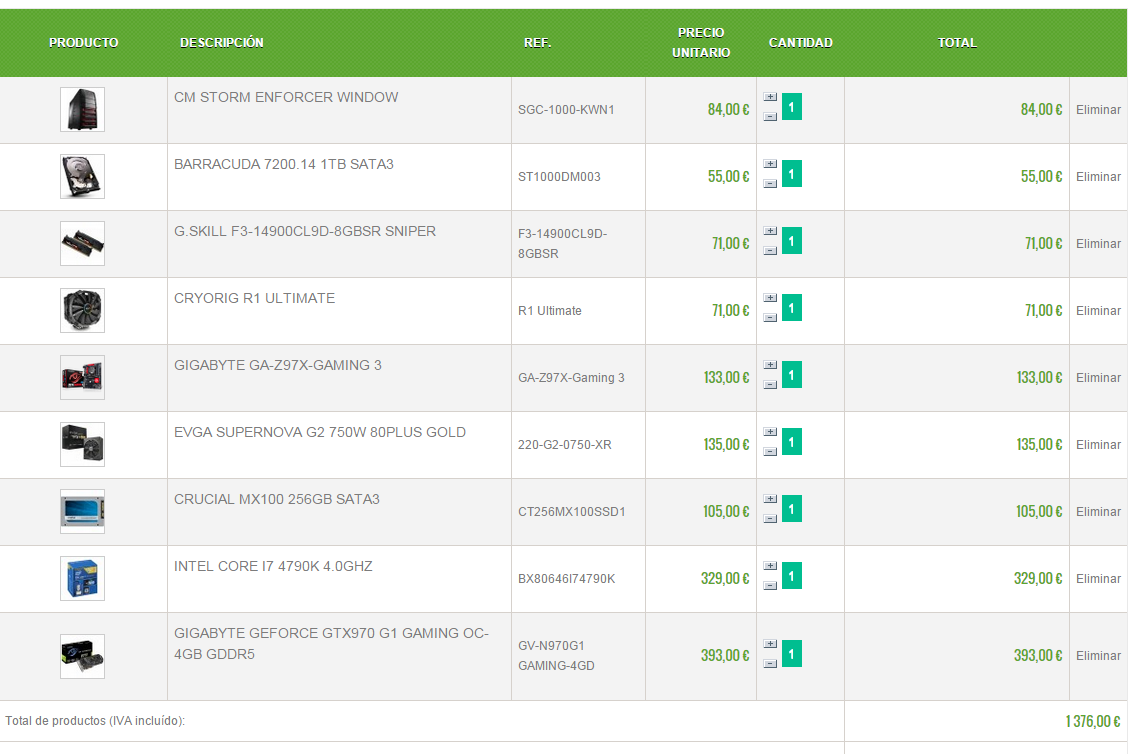
Task: Increase quantity of Cryorig R1 Ultimate
Action: pyautogui.click(x=770, y=298)
